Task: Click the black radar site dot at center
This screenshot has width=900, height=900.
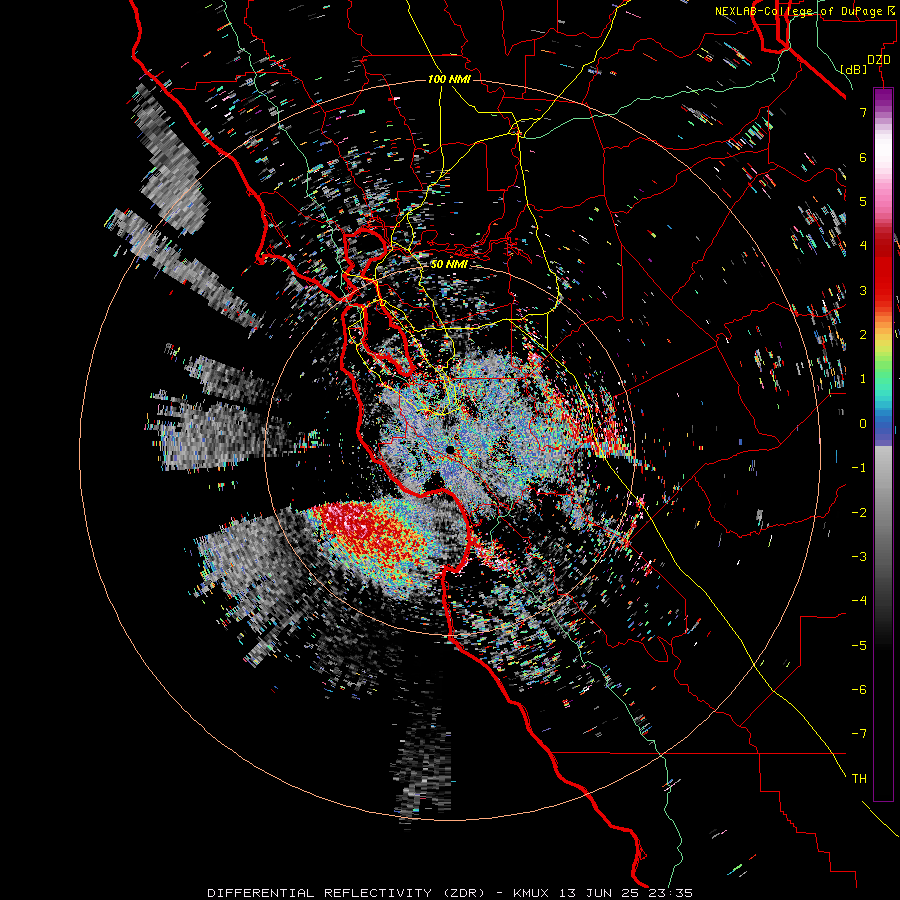Action: click(450, 450)
